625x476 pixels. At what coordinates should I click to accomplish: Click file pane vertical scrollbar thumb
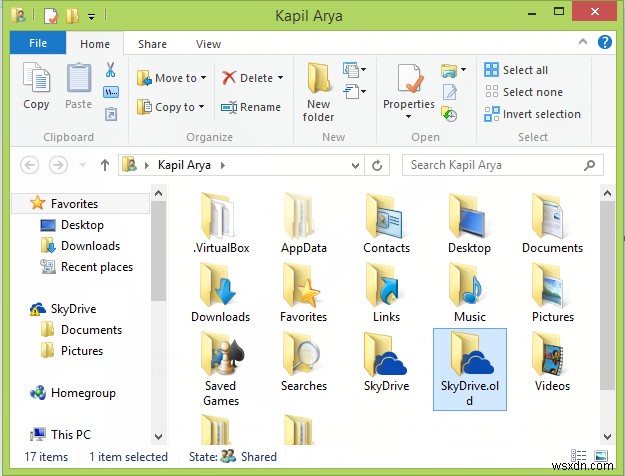click(x=607, y=295)
